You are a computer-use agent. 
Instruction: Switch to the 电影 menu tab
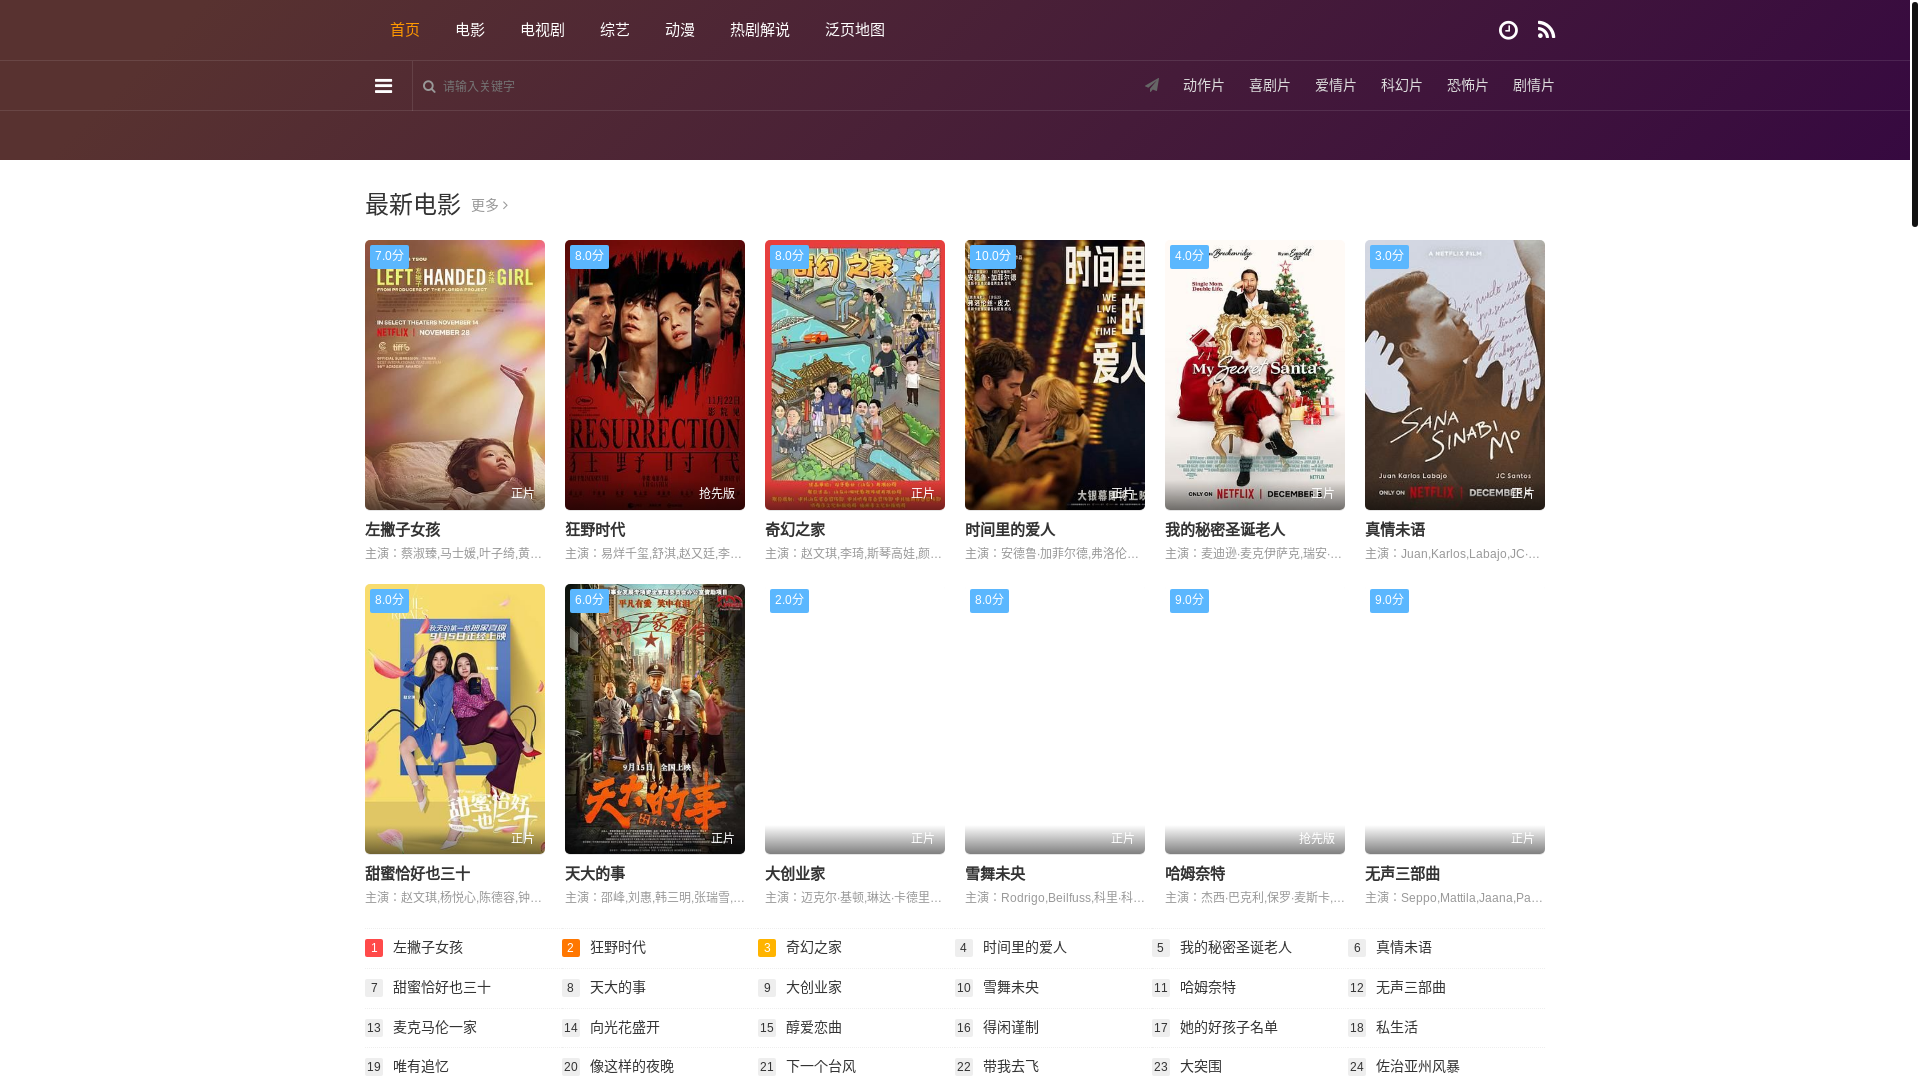click(x=470, y=30)
